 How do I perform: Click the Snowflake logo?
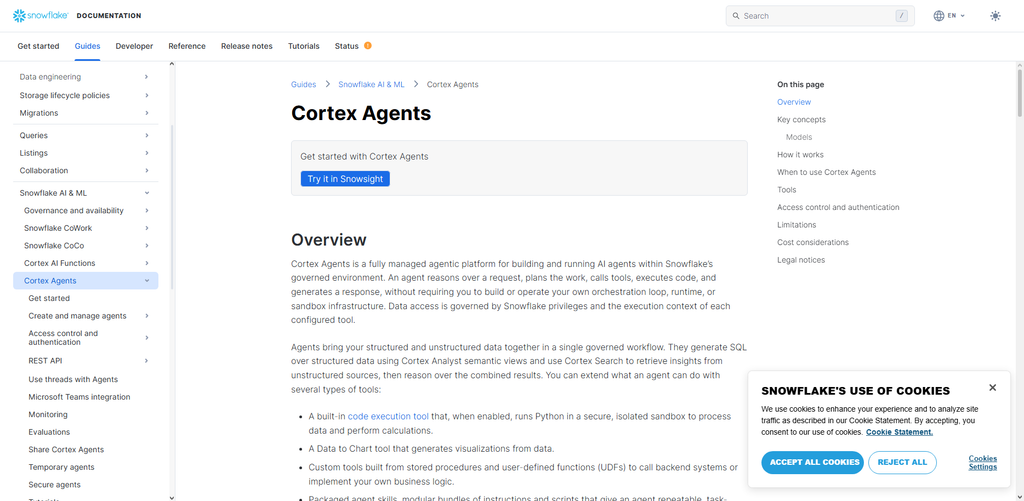click(40, 16)
